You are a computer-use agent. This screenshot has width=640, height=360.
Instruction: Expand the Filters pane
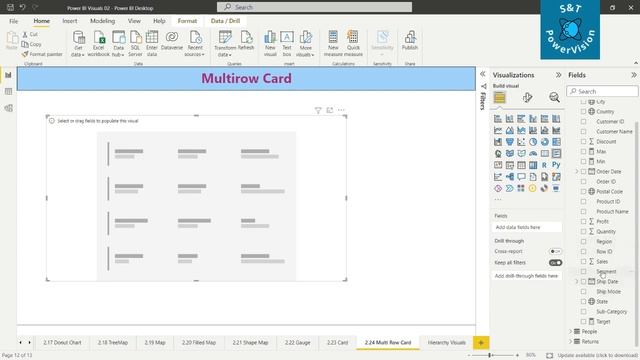click(x=483, y=74)
